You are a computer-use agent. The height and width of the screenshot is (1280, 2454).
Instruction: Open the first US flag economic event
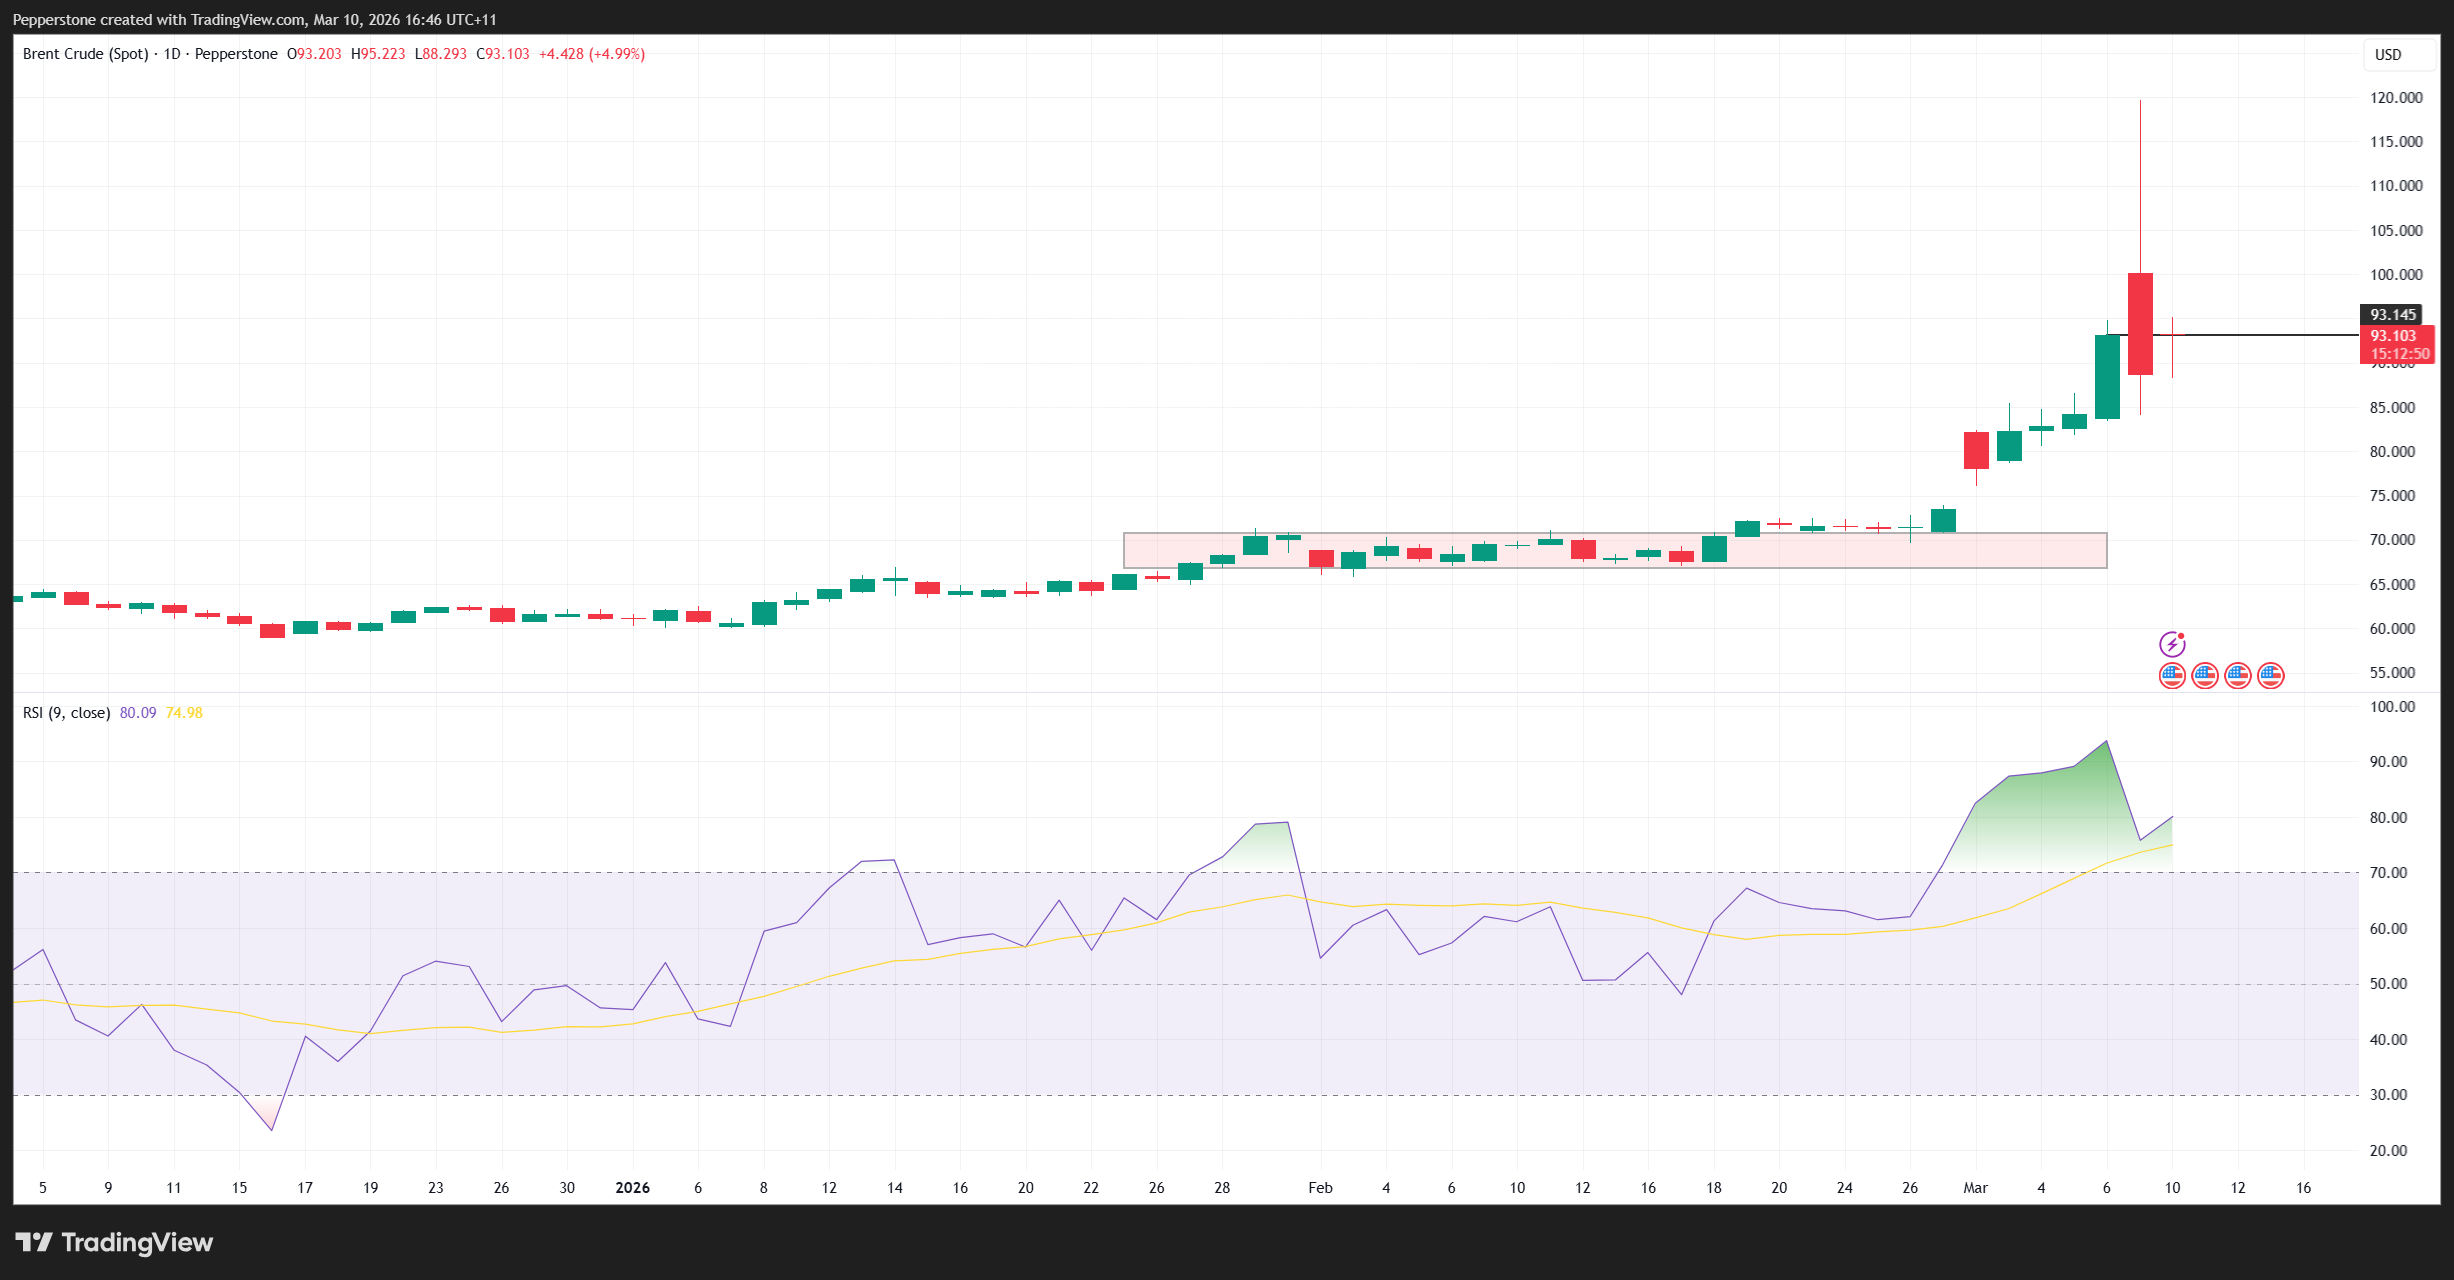[x=2172, y=676]
